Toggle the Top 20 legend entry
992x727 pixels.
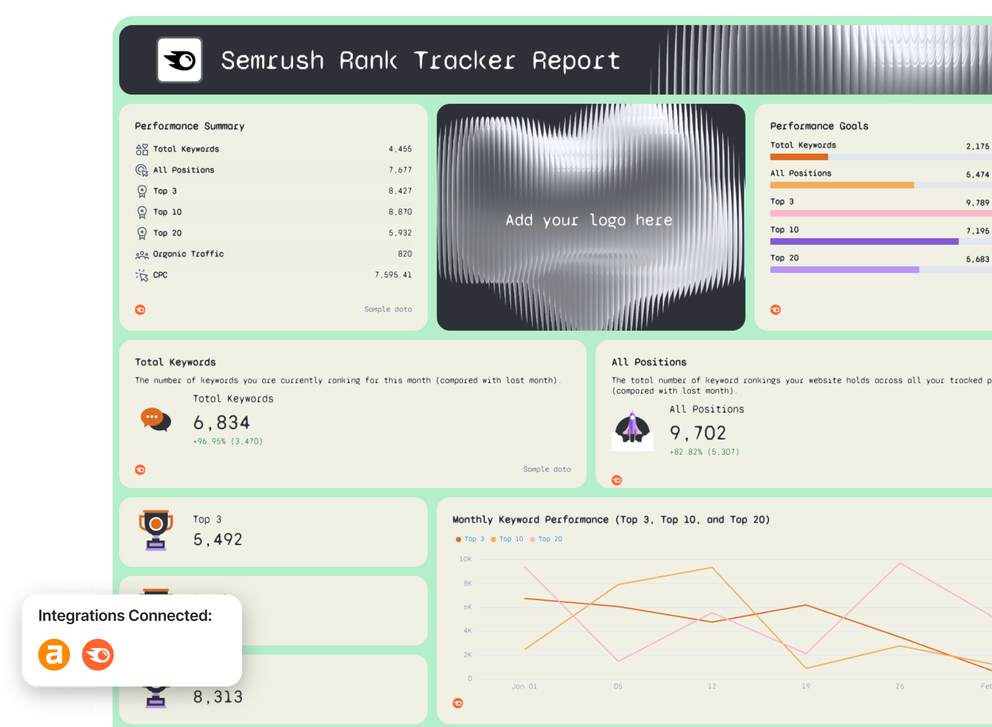point(546,538)
